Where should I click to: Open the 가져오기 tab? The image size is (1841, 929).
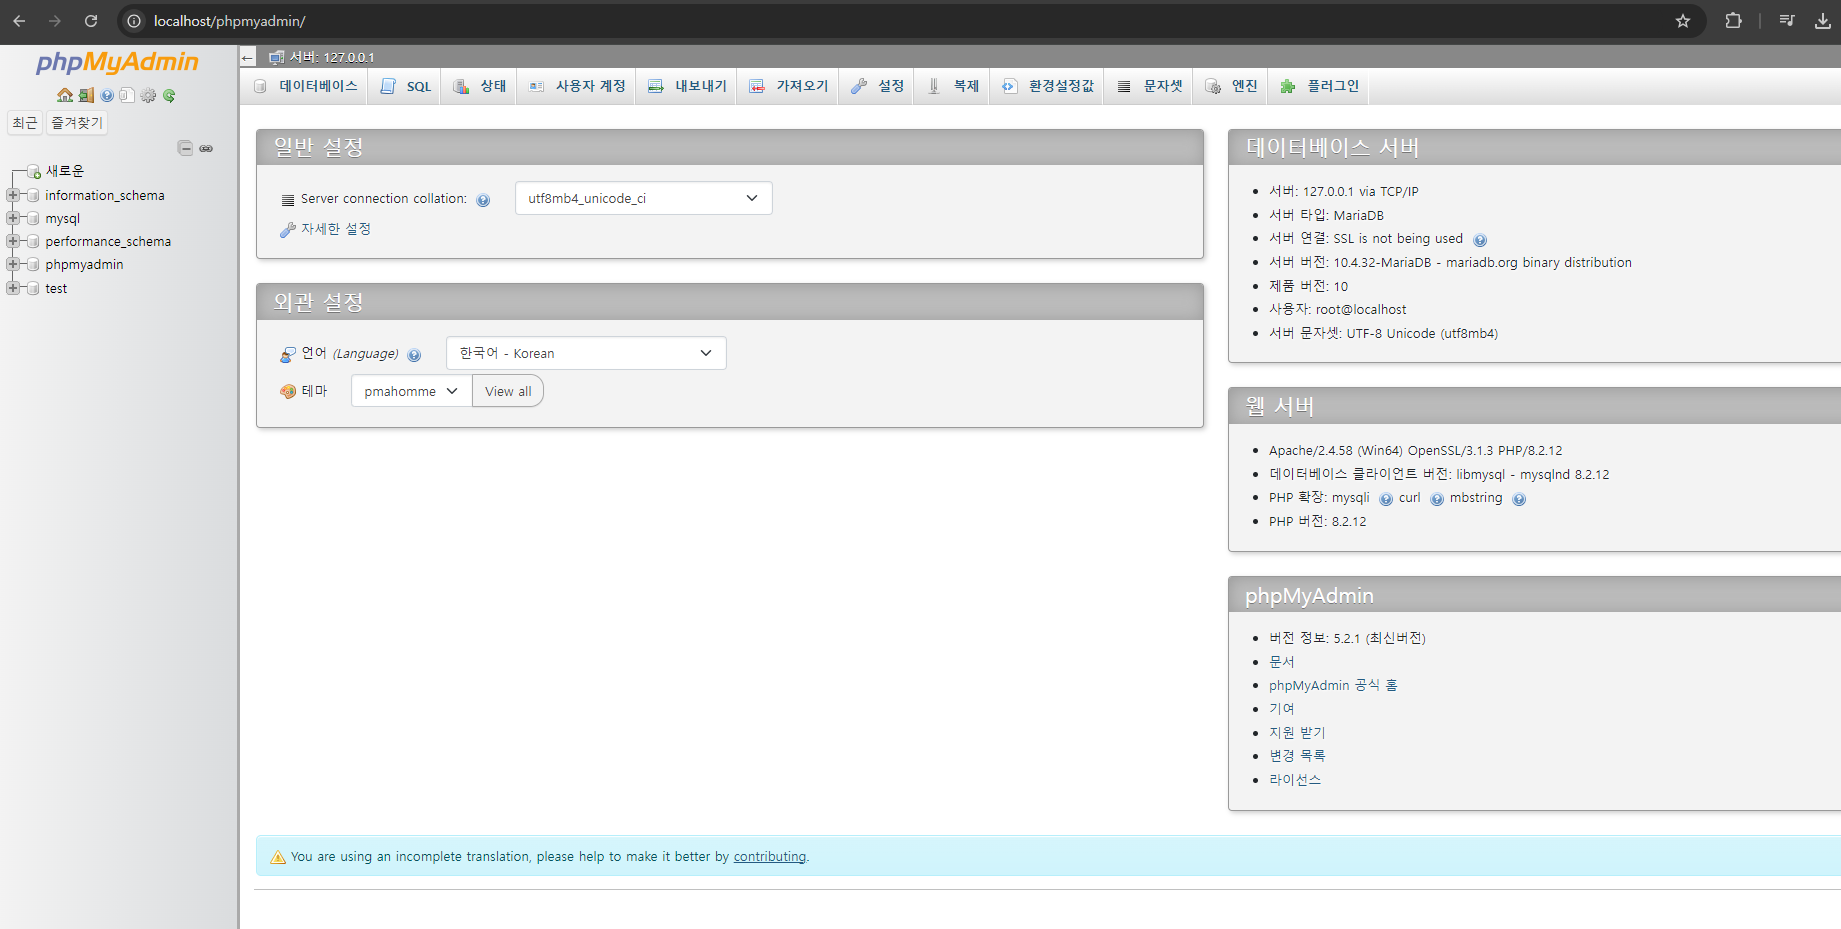point(788,86)
